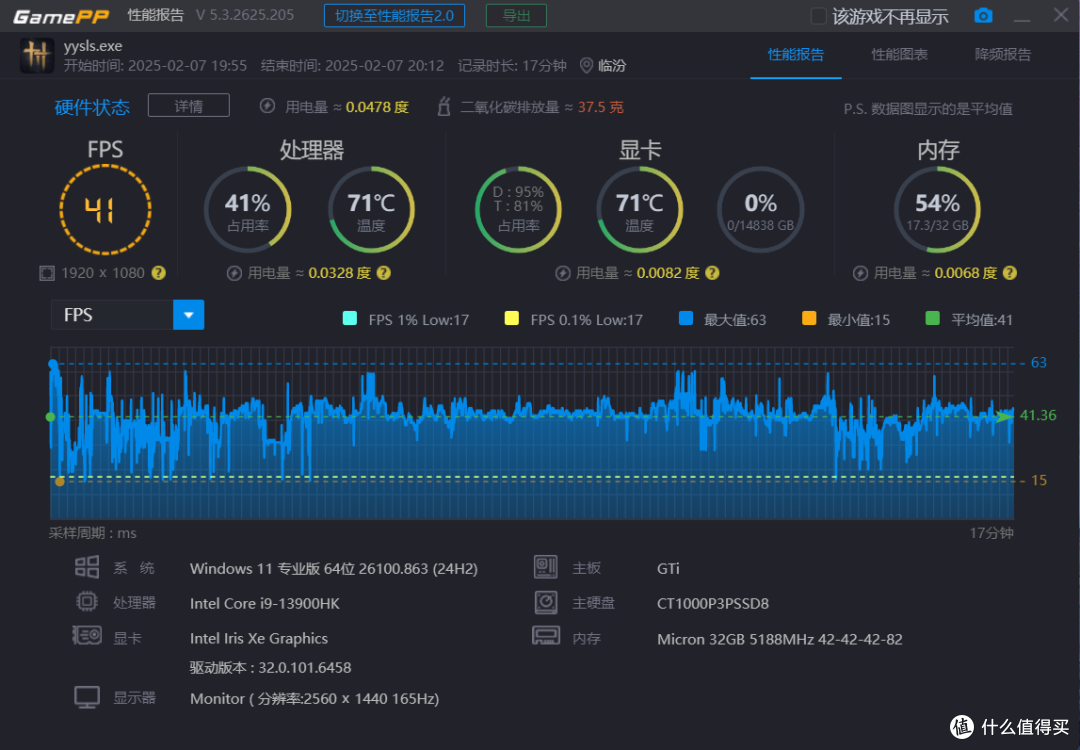Click the Monitor 2560 x 1440 165Hz text
This screenshot has width=1080, height=750.
click(x=315, y=698)
